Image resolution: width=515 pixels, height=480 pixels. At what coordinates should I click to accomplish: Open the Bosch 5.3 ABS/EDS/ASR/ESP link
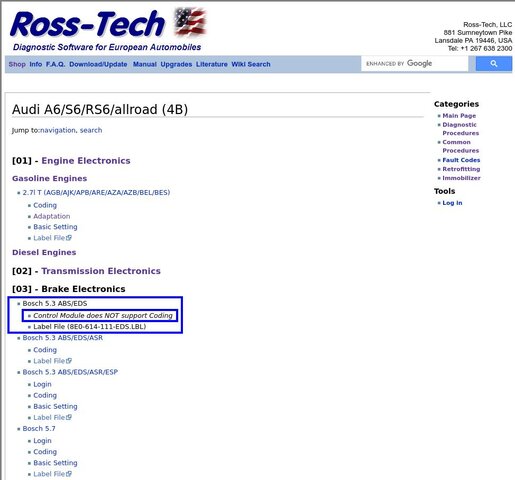70,372
